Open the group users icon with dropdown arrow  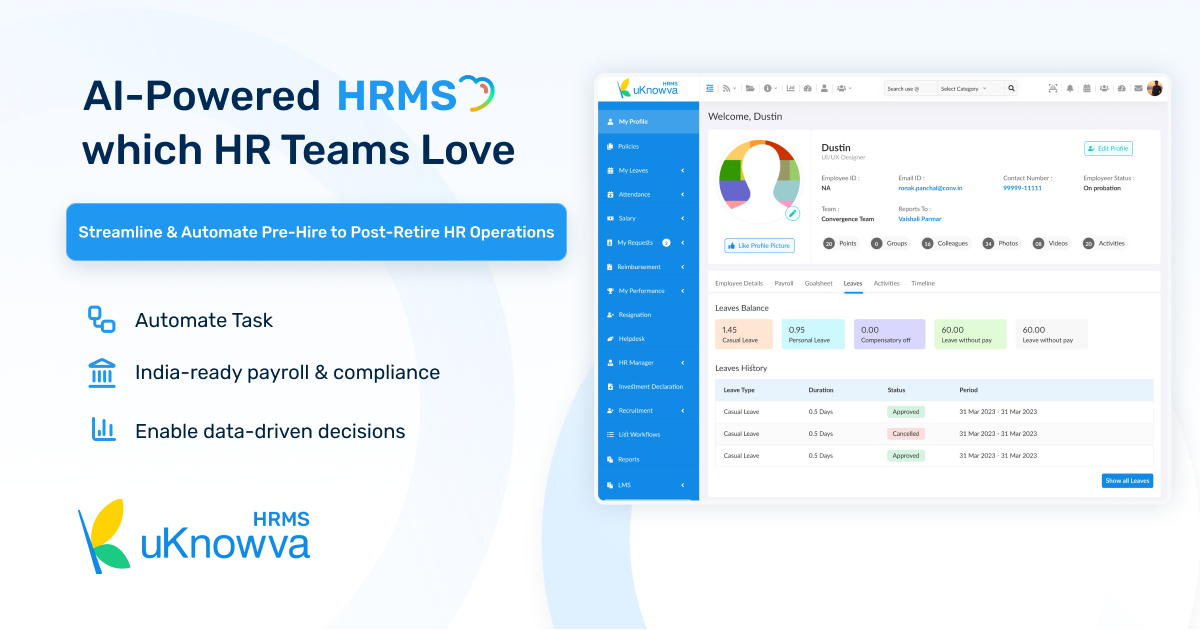844,88
